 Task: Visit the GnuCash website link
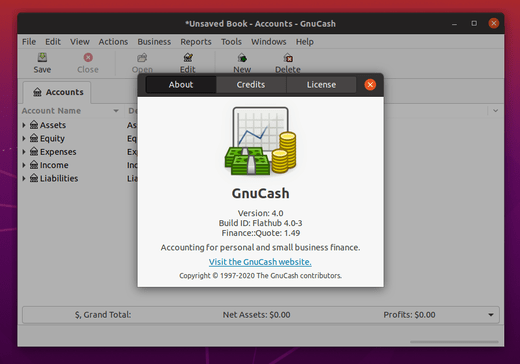pyautogui.click(x=260, y=262)
